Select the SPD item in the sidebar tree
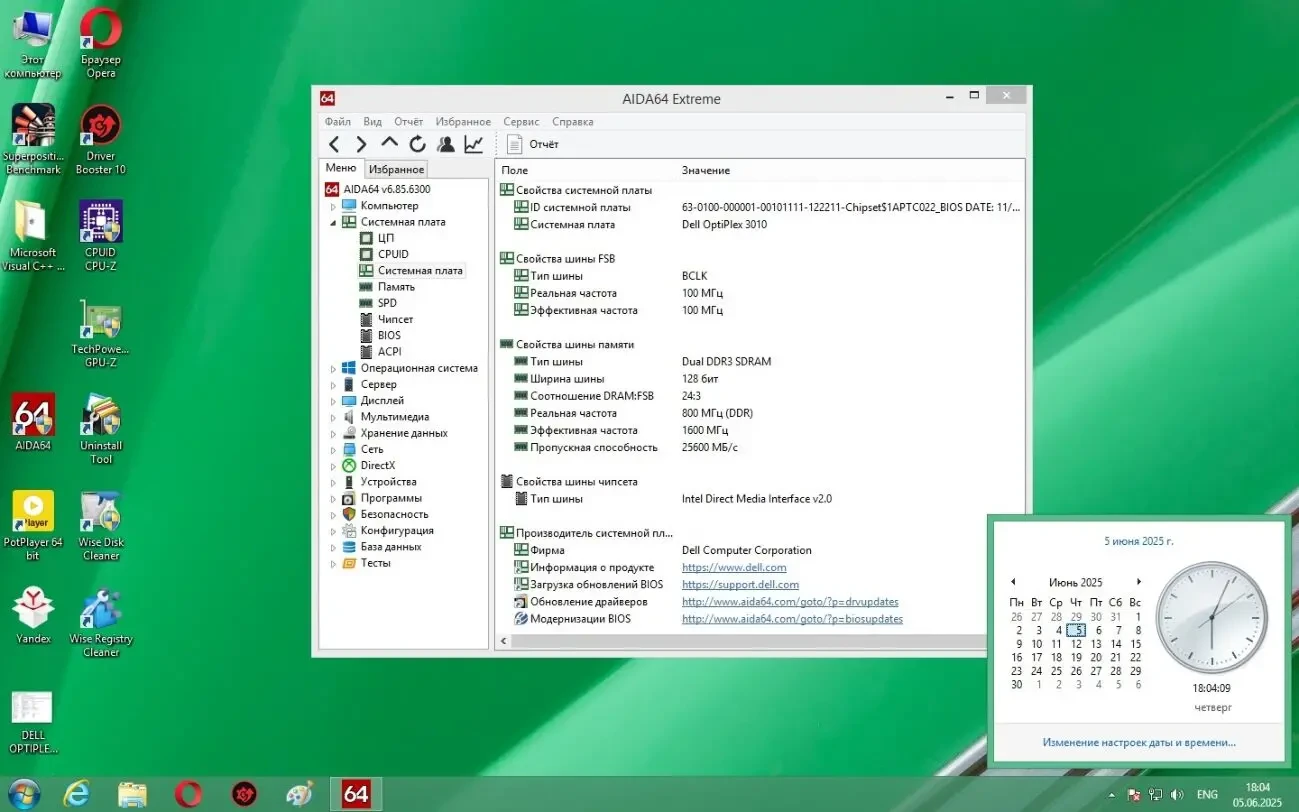 387,302
